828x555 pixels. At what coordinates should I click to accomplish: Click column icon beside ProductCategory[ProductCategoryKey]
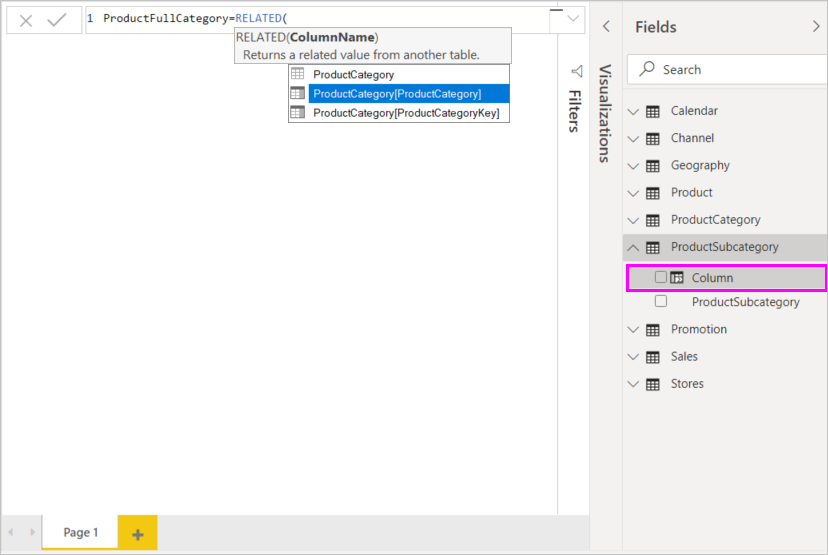(x=298, y=112)
